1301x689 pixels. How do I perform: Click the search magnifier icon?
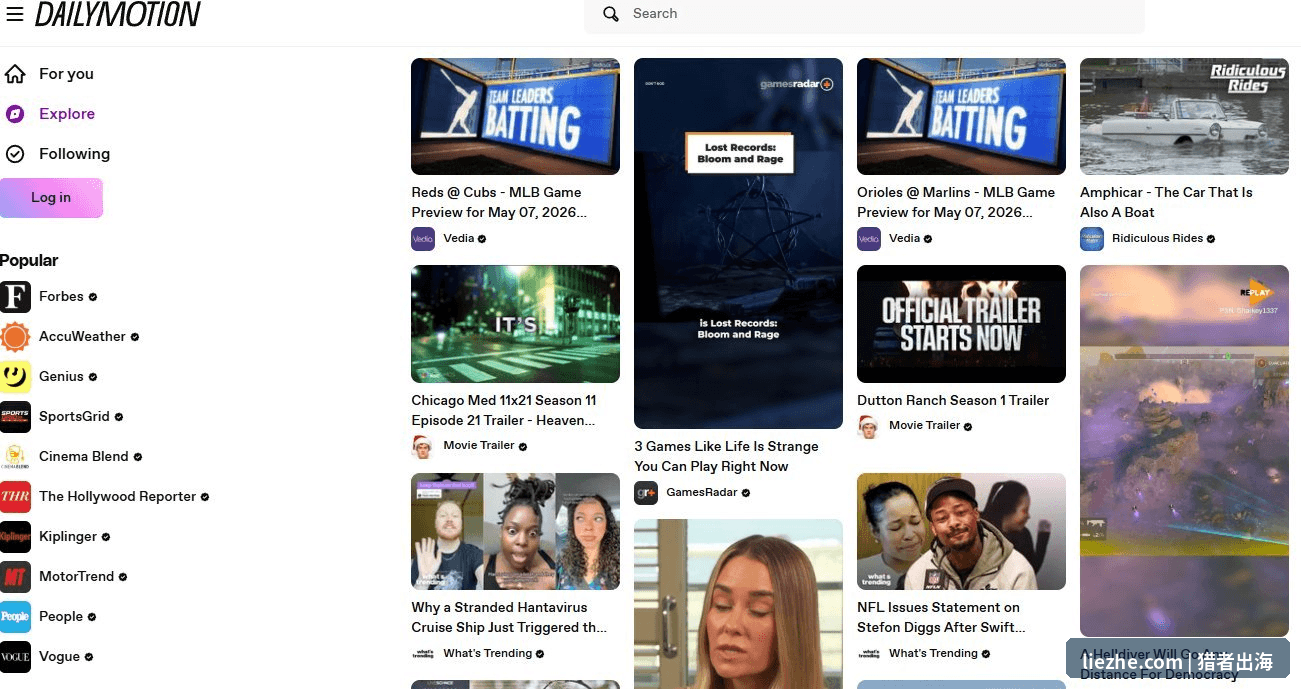611,14
